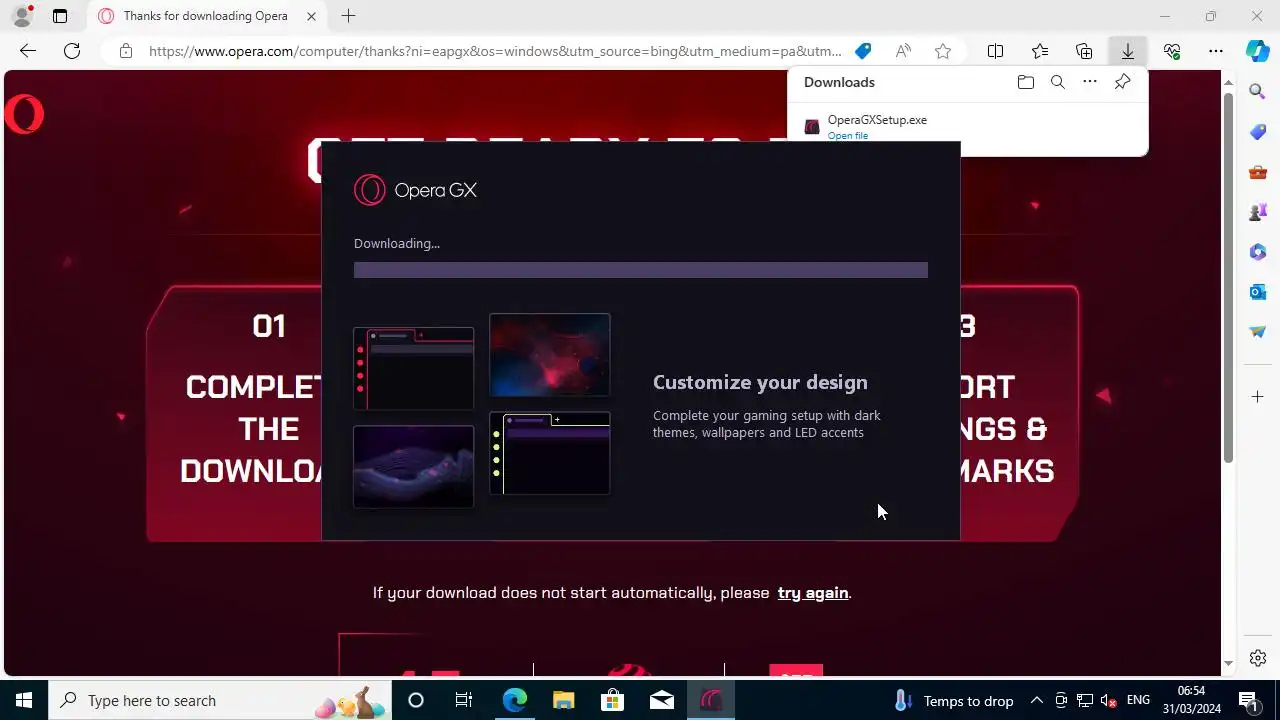Pin the Downloads panel
Screen dimensions: 1280x720
(1122, 82)
